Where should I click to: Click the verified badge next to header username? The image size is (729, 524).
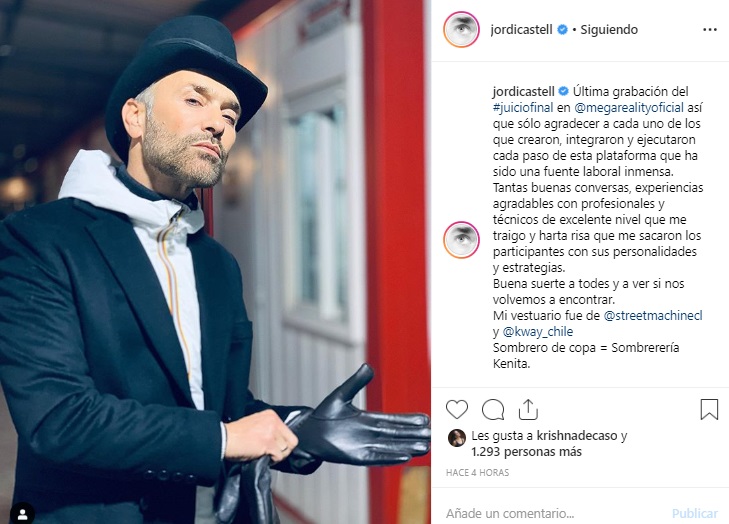coord(562,30)
